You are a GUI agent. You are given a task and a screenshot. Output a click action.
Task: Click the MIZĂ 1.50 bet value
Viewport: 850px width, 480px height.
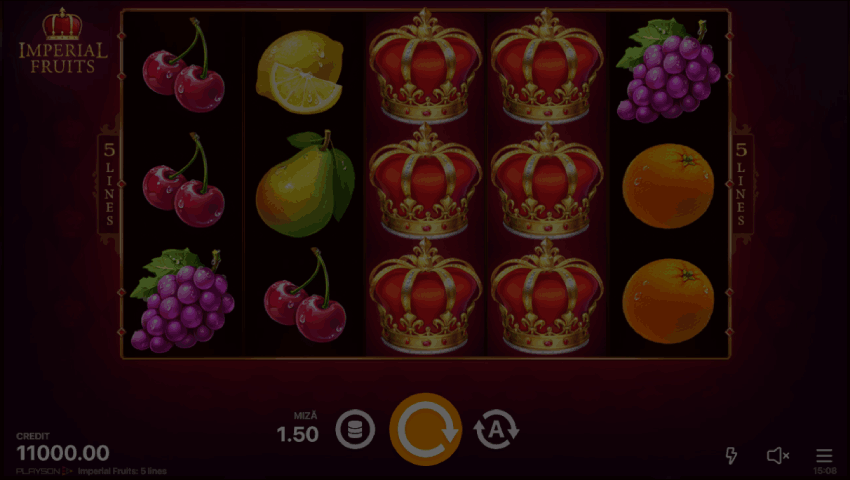tap(298, 428)
